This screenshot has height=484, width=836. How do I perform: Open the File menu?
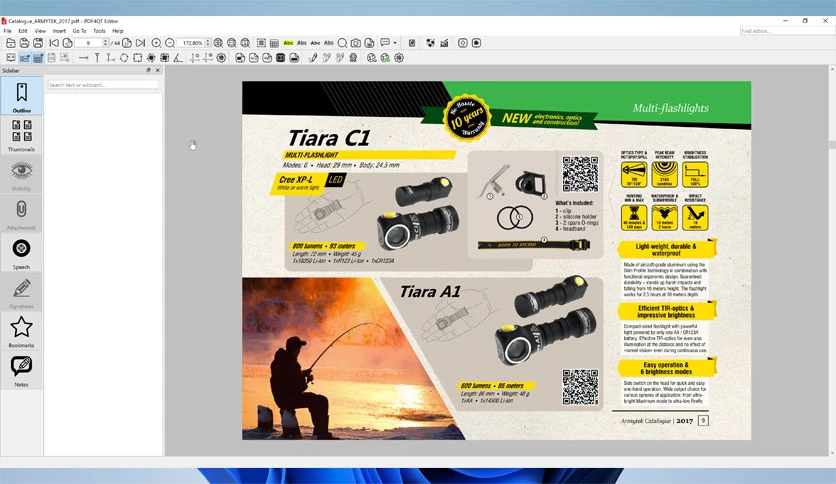(7, 31)
